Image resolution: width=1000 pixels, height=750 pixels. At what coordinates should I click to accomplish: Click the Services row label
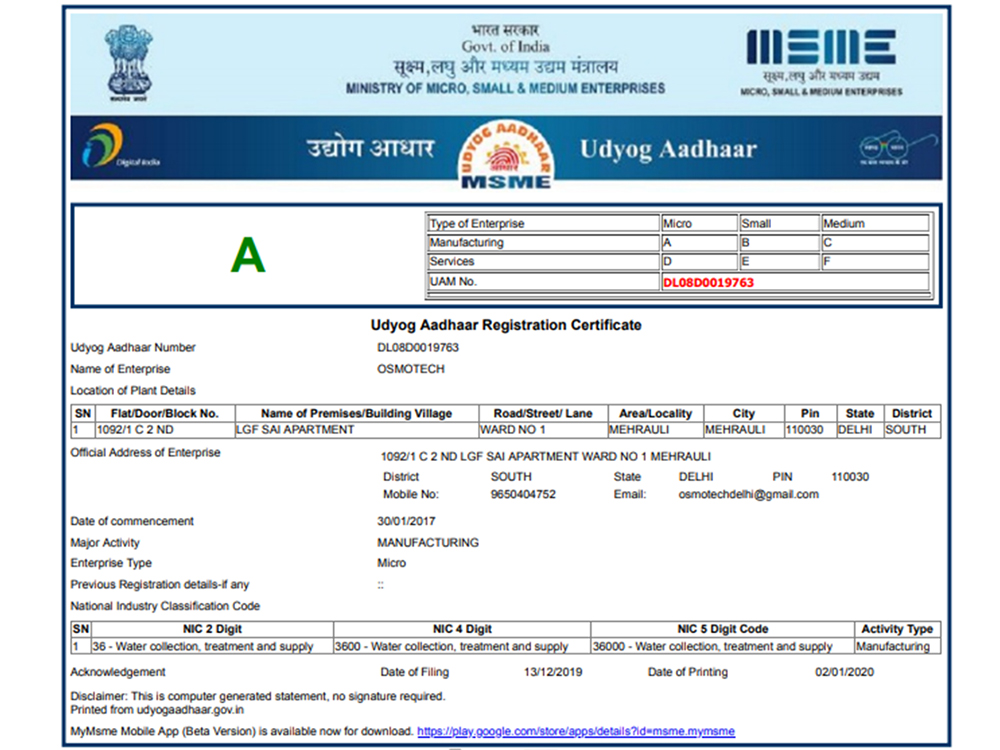[543, 261]
